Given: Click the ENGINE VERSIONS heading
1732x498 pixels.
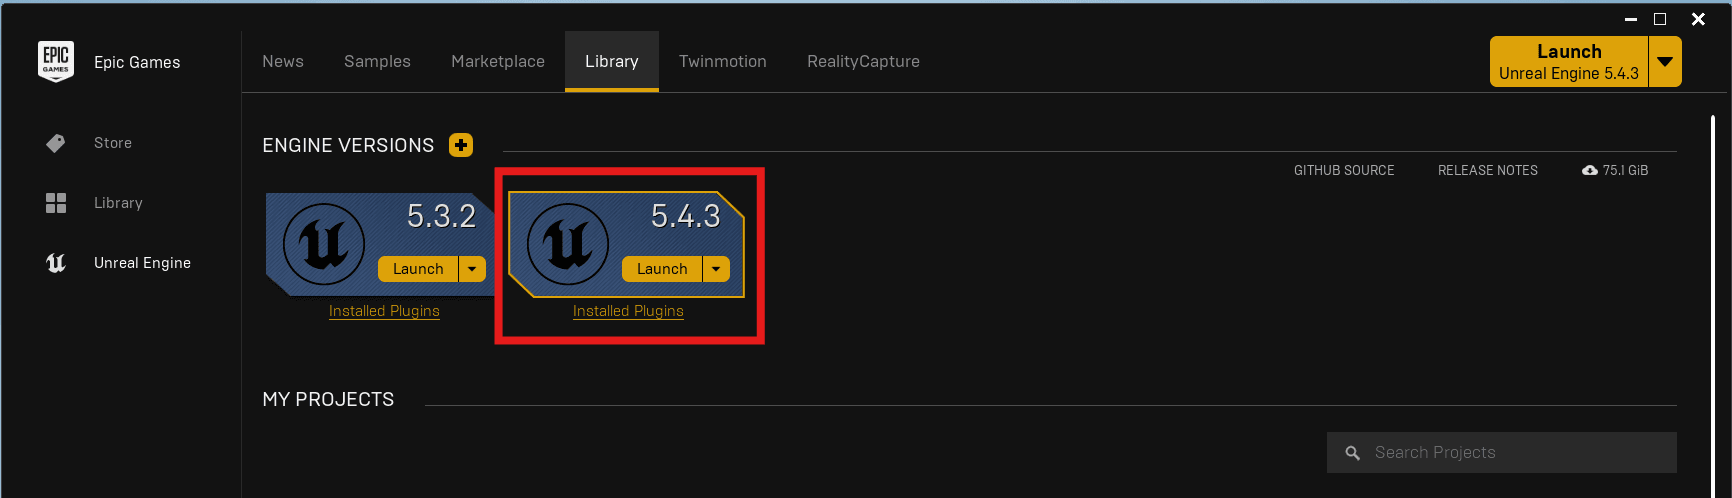Looking at the screenshot, I should 348,146.
